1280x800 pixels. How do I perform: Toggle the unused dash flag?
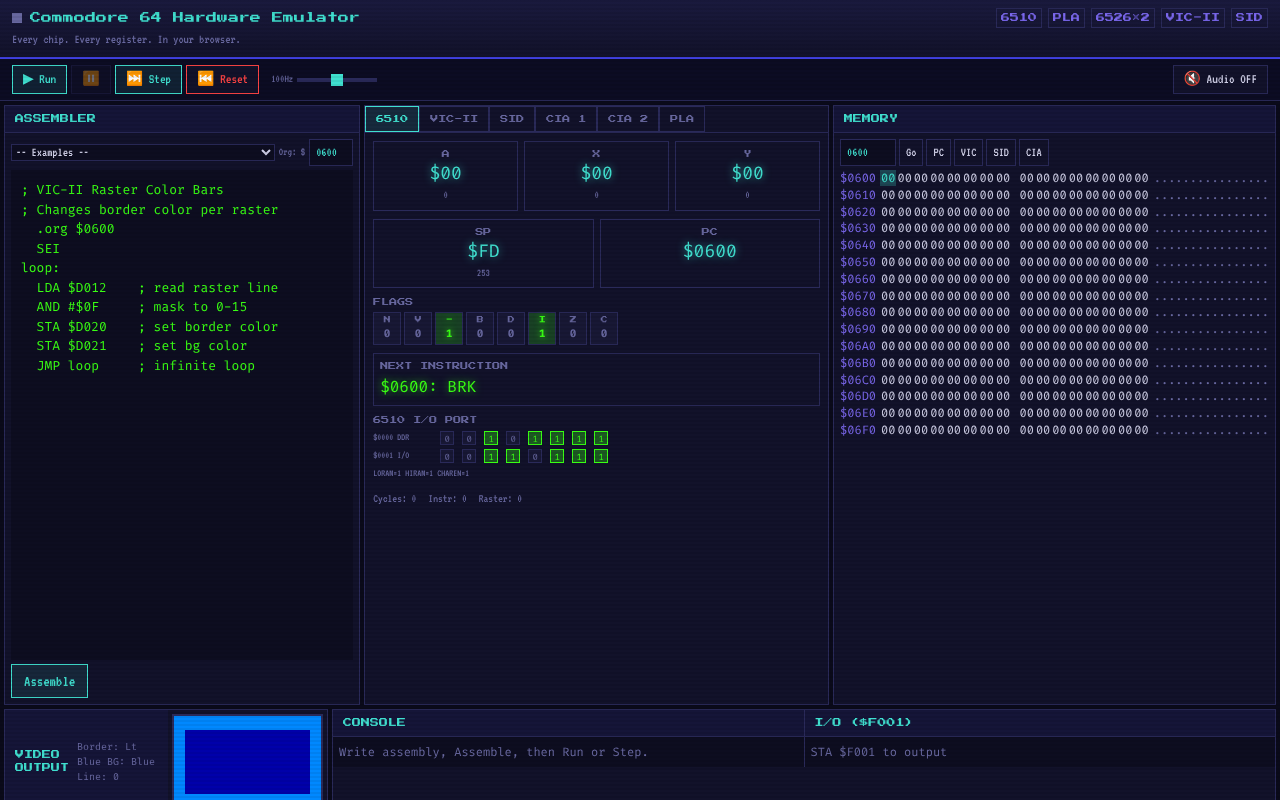[x=449, y=328]
